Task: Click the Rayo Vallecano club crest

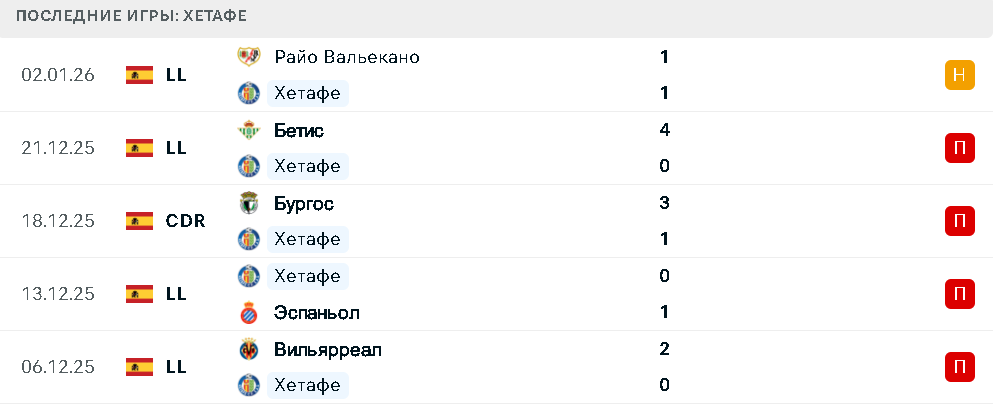Action: [248, 57]
